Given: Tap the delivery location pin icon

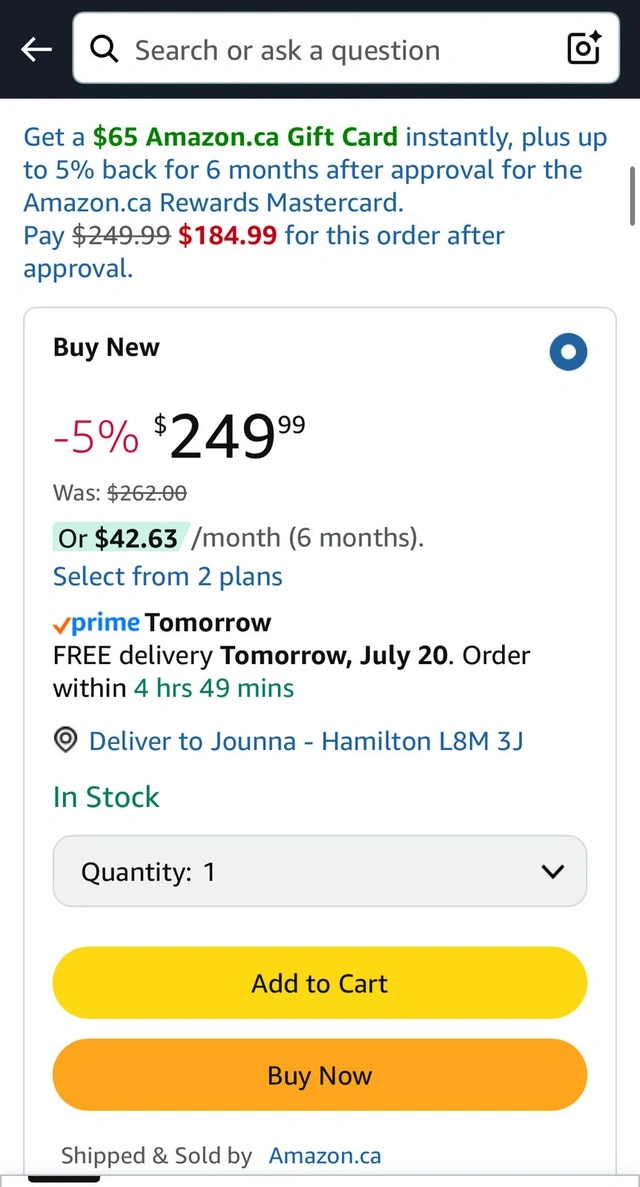Looking at the screenshot, I should pos(66,741).
